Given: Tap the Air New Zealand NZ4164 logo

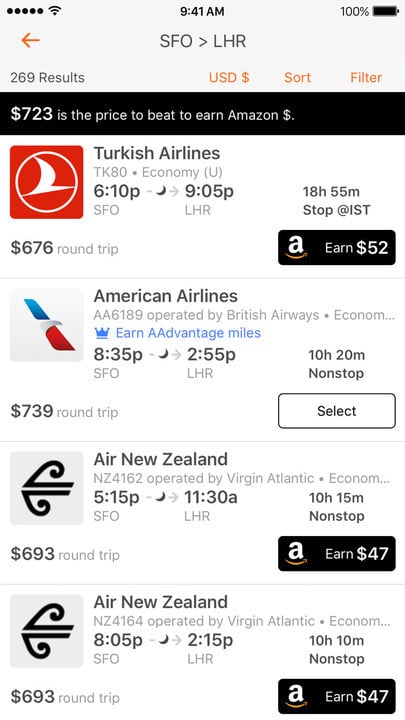Looking at the screenshot, I should click(x=46, y=631).
